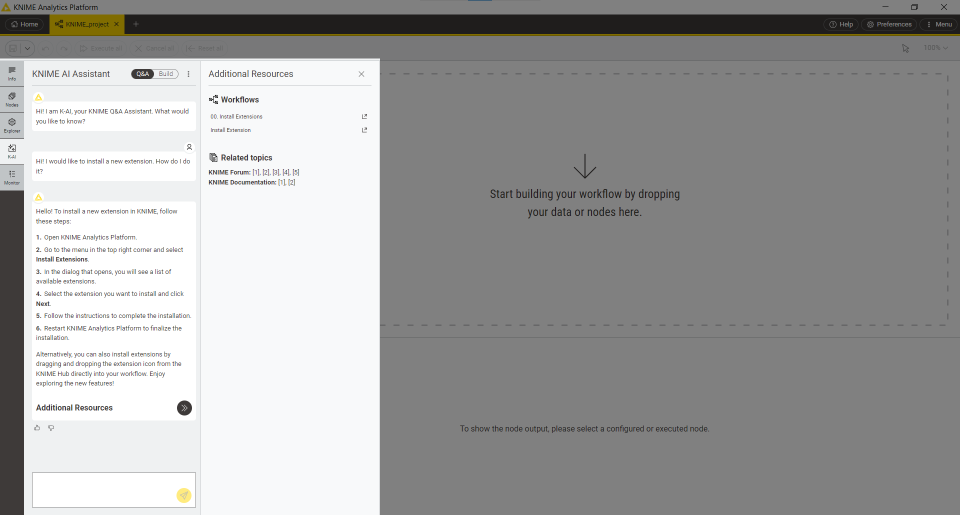Switch to the Home tab
This screenshot has width=960, height=515.
tap(24, 24)
